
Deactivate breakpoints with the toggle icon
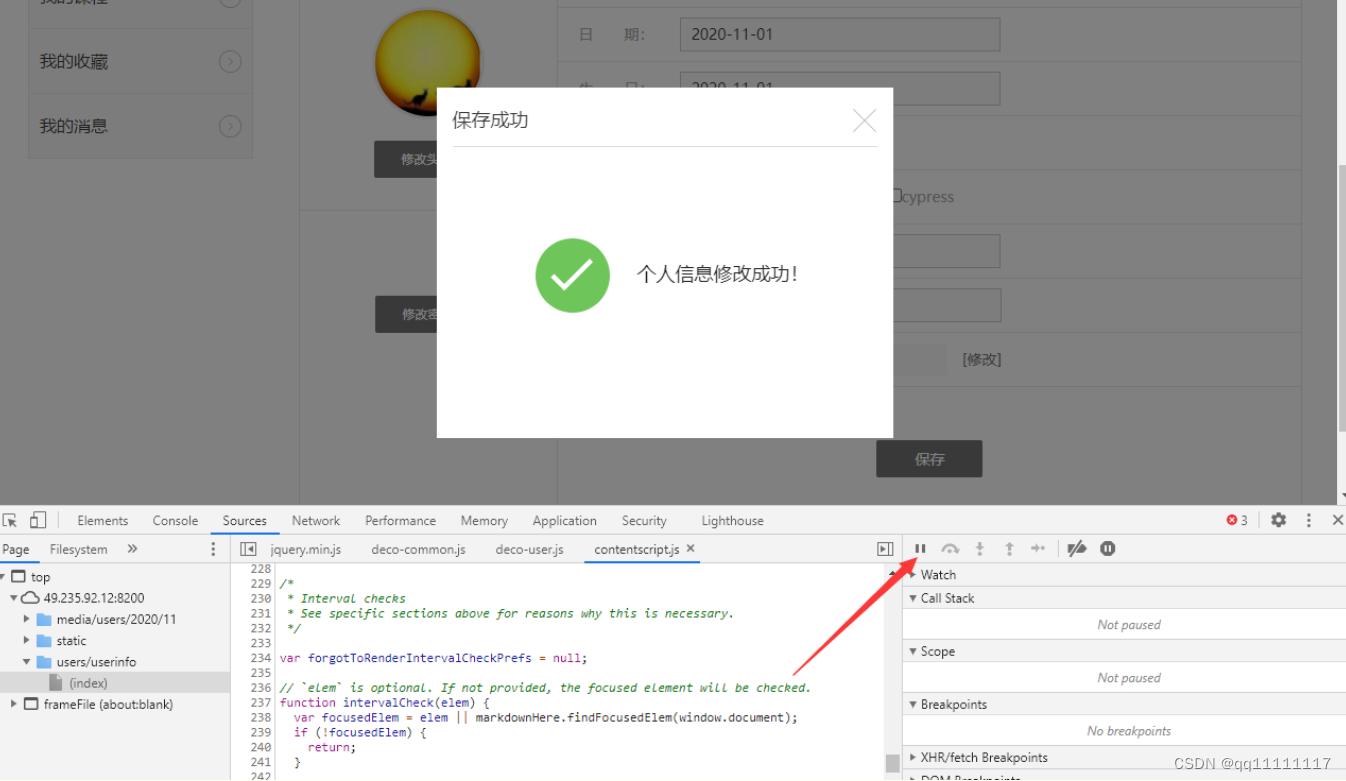click(x=1076, y=548)
